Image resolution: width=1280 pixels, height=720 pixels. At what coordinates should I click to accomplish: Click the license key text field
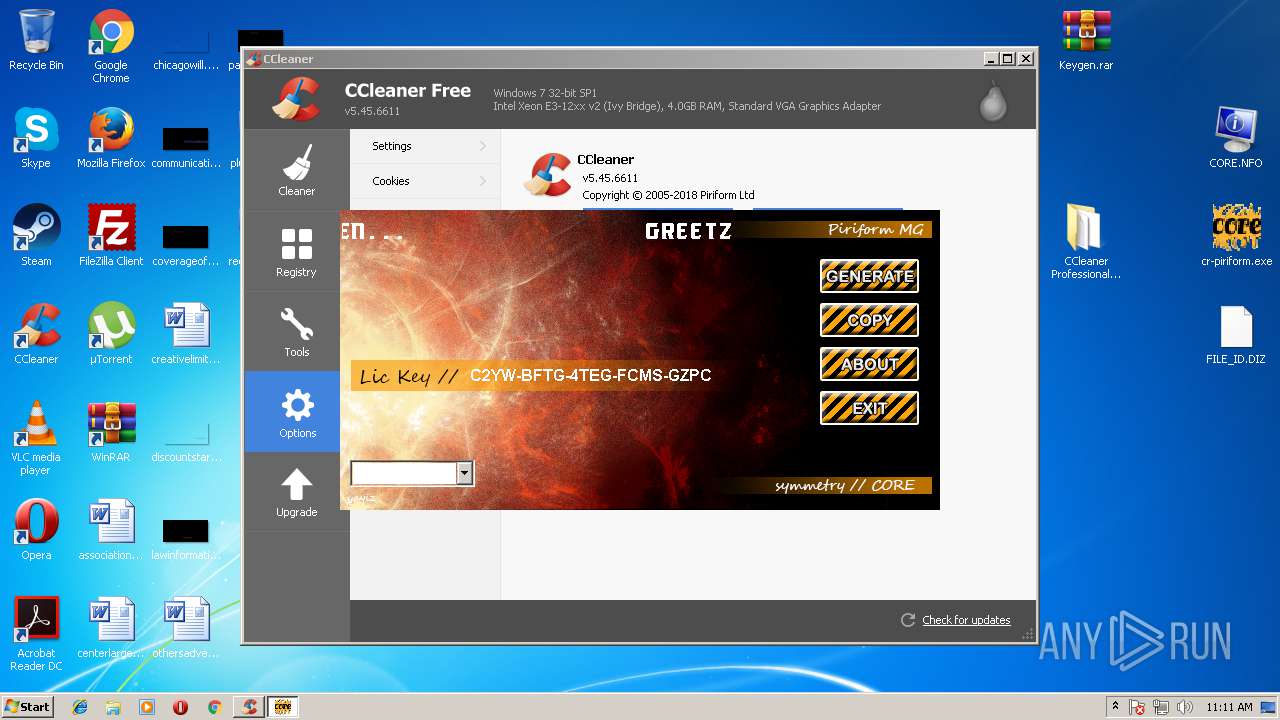point(591,376)
